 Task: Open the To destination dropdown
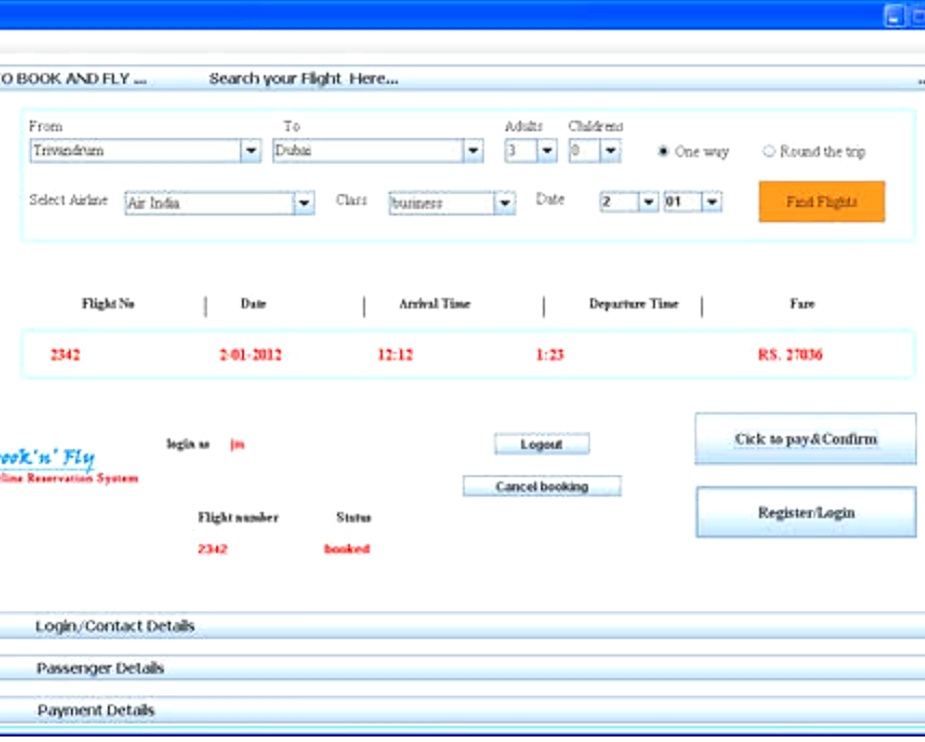click(473, 151)
